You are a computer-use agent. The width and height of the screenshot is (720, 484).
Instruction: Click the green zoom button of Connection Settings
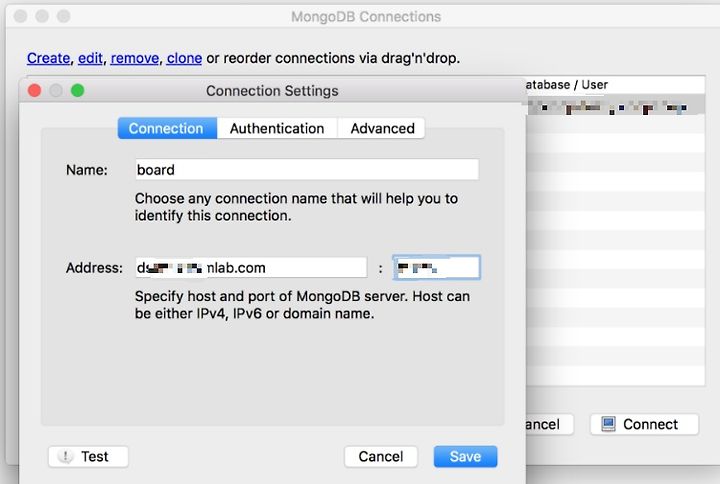point(78,90)
